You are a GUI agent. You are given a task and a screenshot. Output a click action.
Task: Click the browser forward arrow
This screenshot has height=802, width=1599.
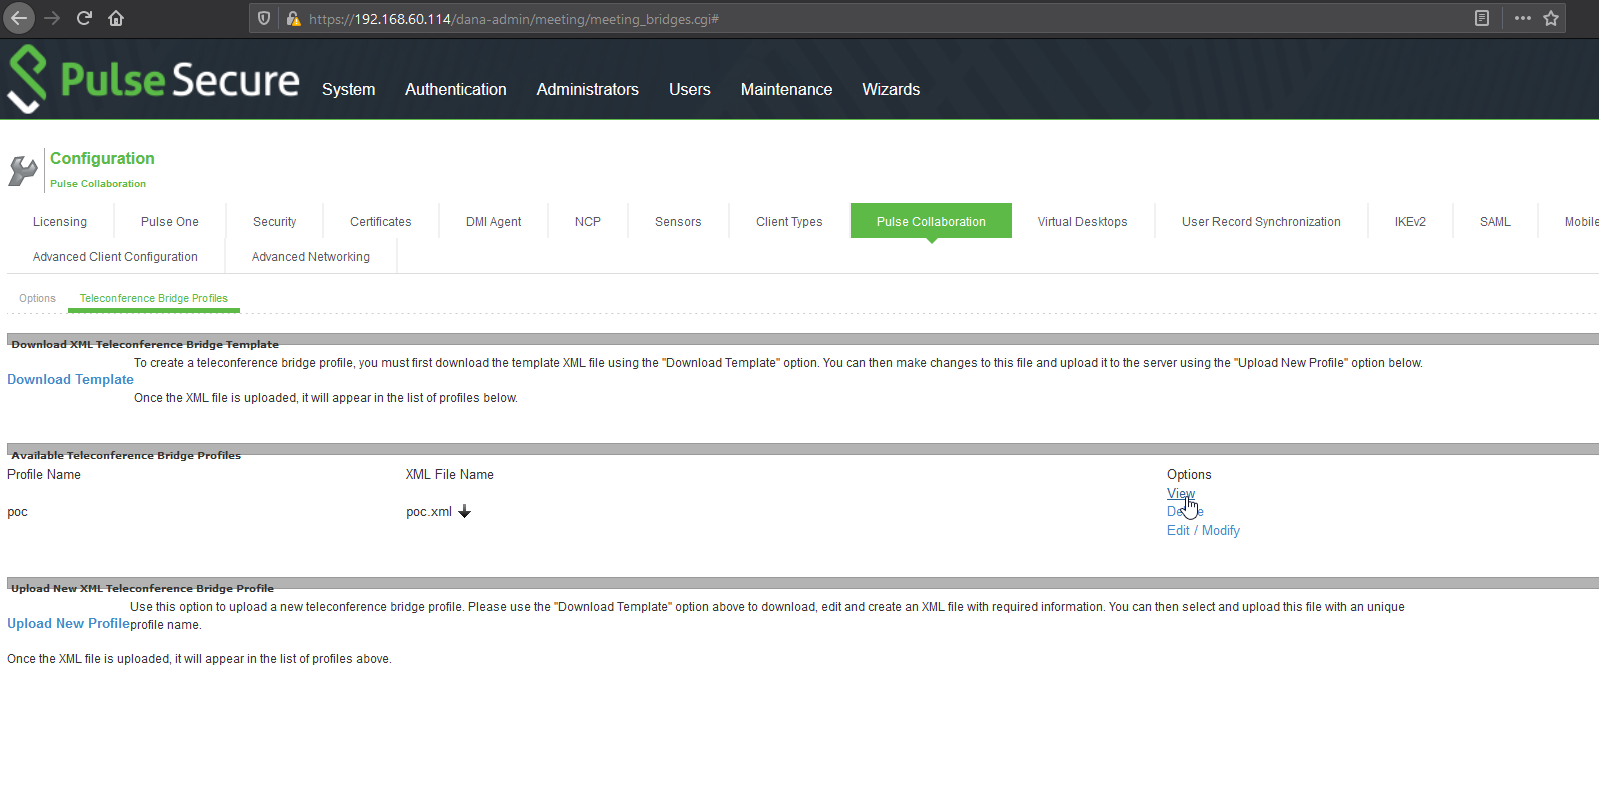point(52,18)
